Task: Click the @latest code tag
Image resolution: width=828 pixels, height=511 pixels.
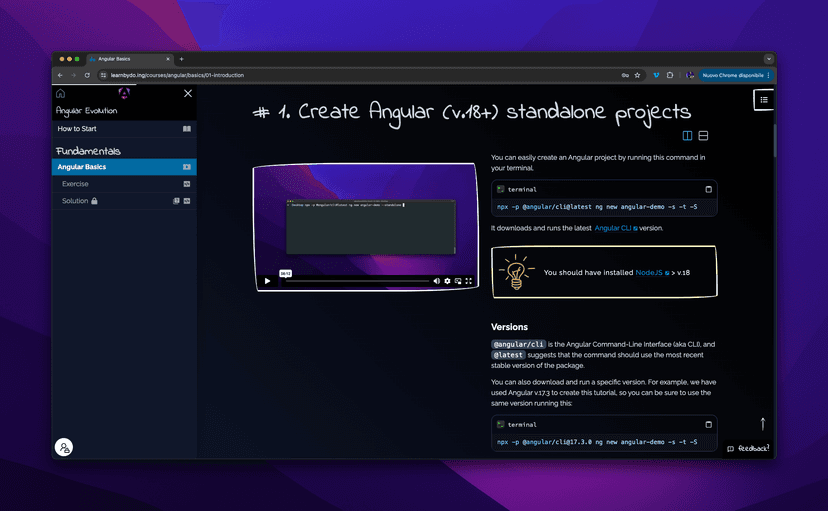Action: point(508,355)
